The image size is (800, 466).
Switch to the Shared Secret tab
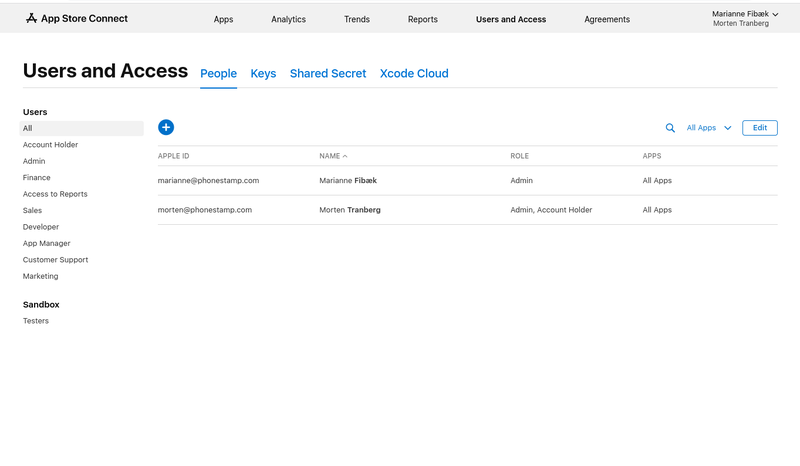pyautogui.click(x=328, y=73)
